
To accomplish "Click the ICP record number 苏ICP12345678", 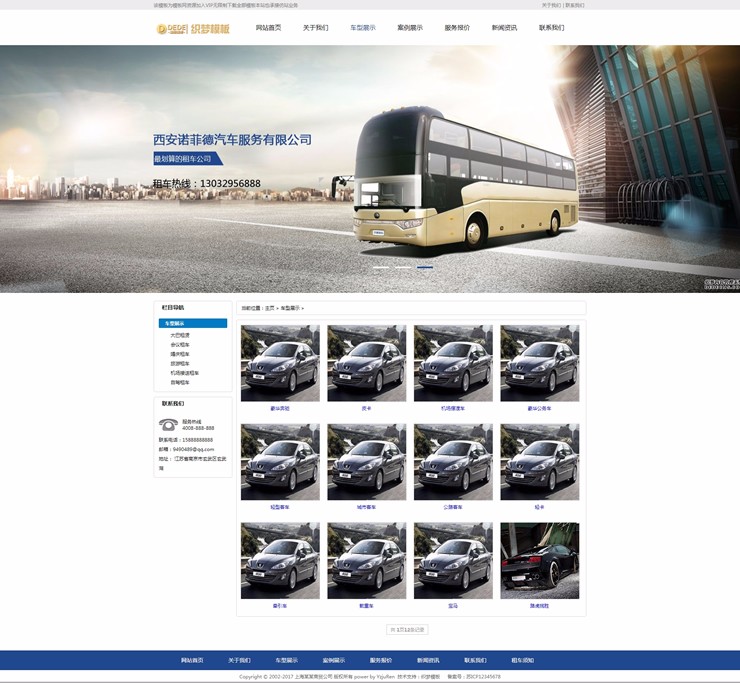I will click(483, 676).
